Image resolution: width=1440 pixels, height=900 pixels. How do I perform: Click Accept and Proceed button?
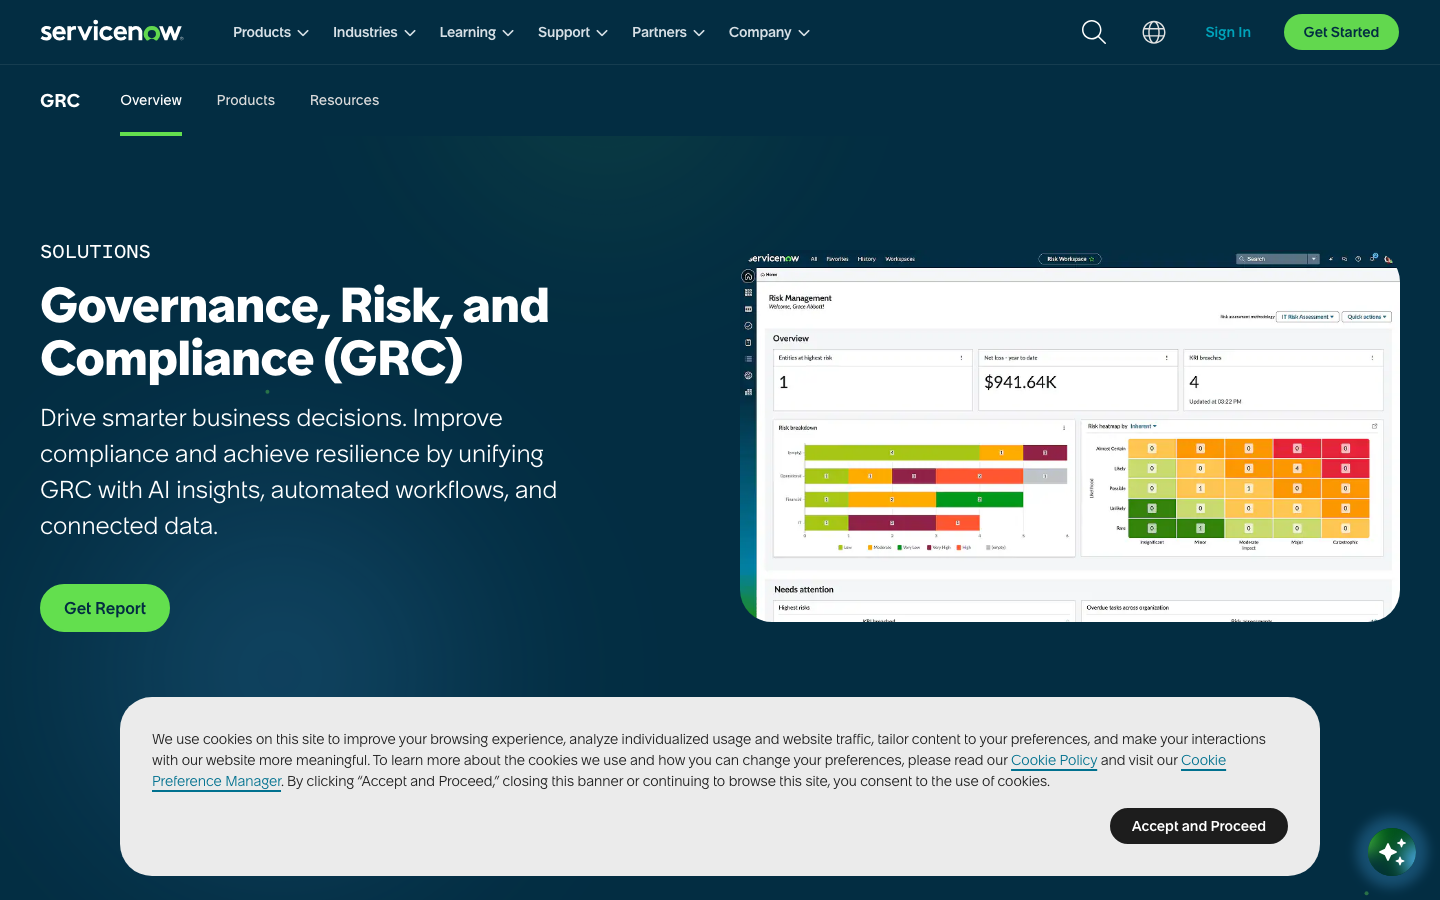1199,826
